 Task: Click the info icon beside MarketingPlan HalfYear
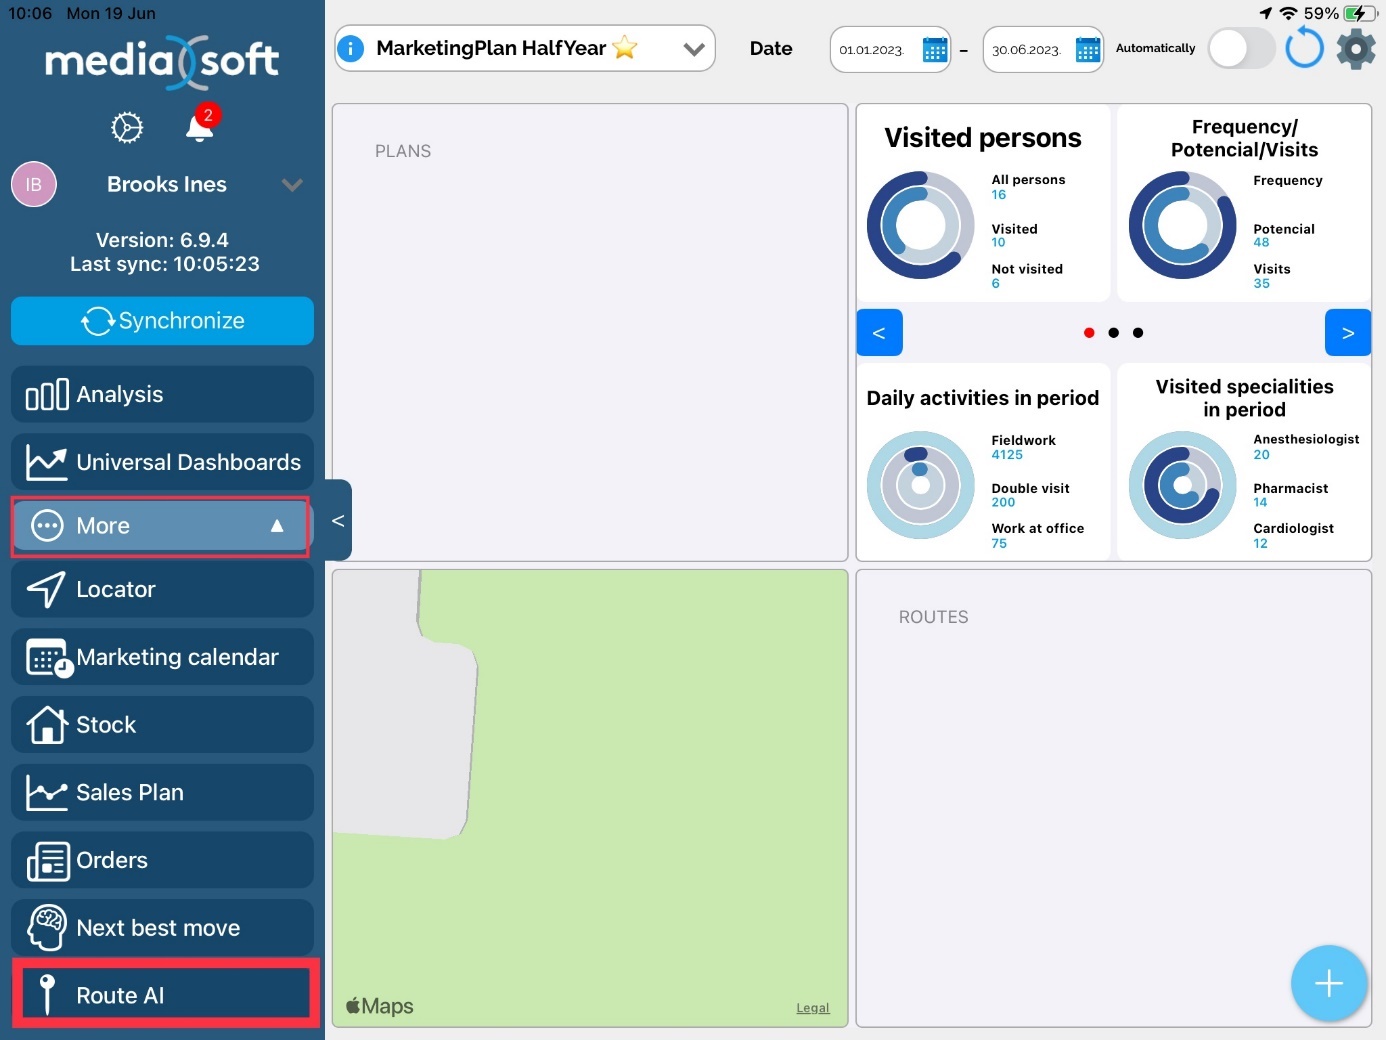coord(351,48)
